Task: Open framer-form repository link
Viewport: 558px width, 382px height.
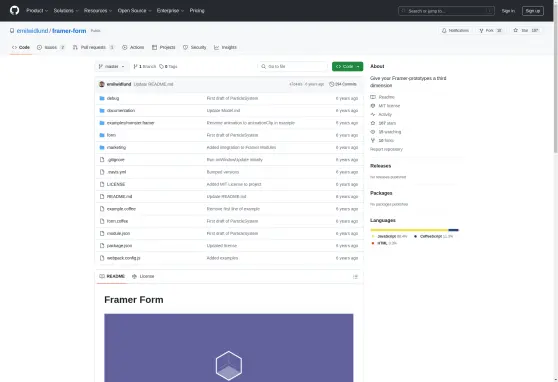Action: [69, 31]
